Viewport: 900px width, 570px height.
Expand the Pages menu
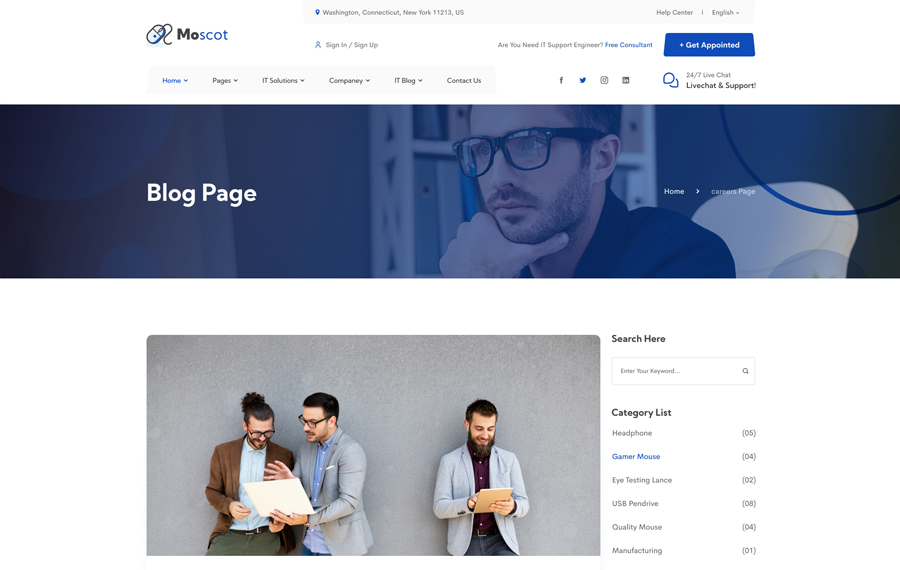click(224, 81)
